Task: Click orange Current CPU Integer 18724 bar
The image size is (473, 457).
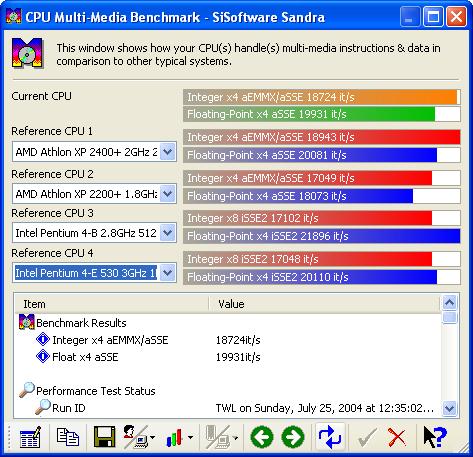Action: pos(322,97)
